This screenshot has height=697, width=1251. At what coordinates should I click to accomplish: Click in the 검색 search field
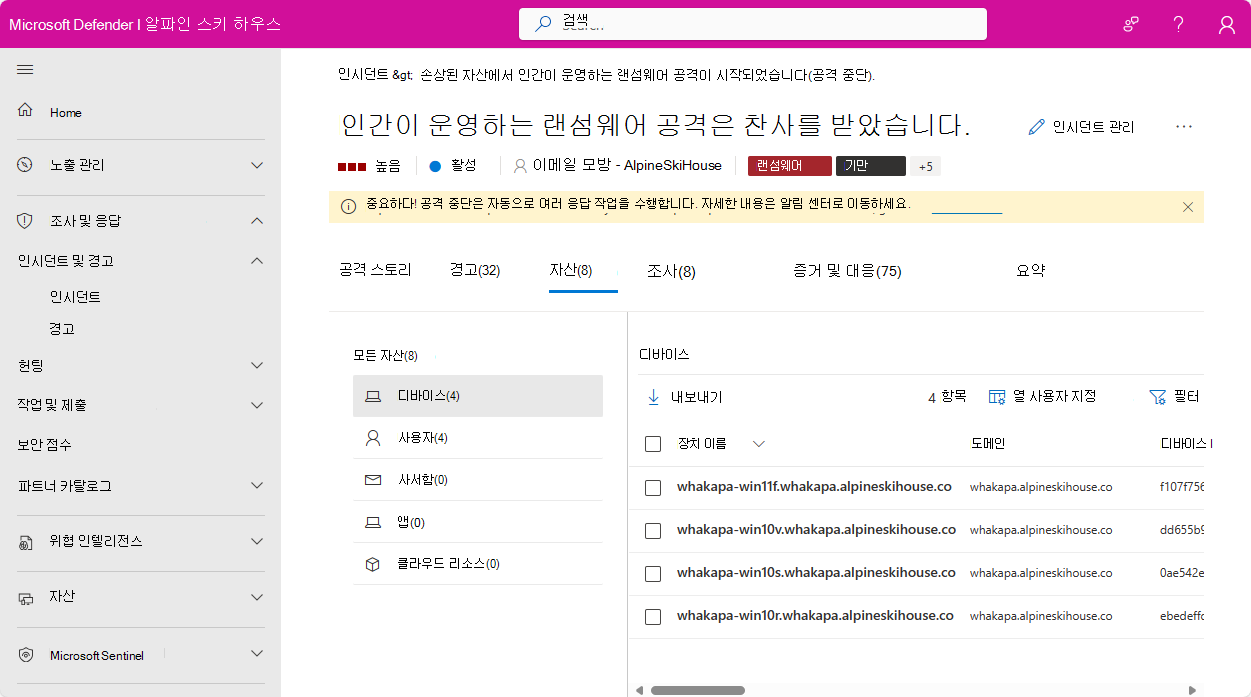pyautogui.click(x=753, y=24)
